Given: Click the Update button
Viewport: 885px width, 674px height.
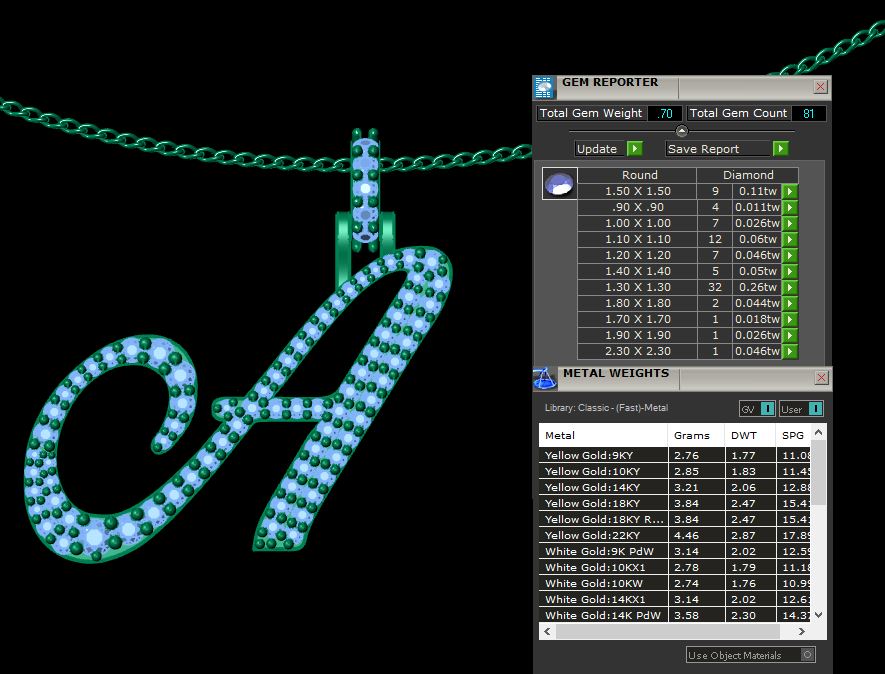Looking at the screenshot, I should [x=600, y=148].
